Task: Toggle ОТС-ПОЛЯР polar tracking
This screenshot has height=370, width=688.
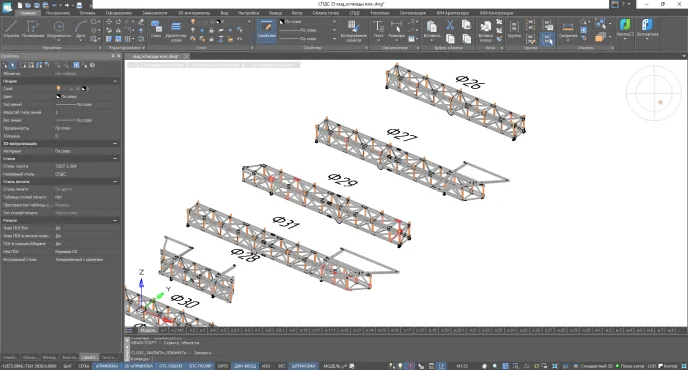Action: (x=200, y=366)
